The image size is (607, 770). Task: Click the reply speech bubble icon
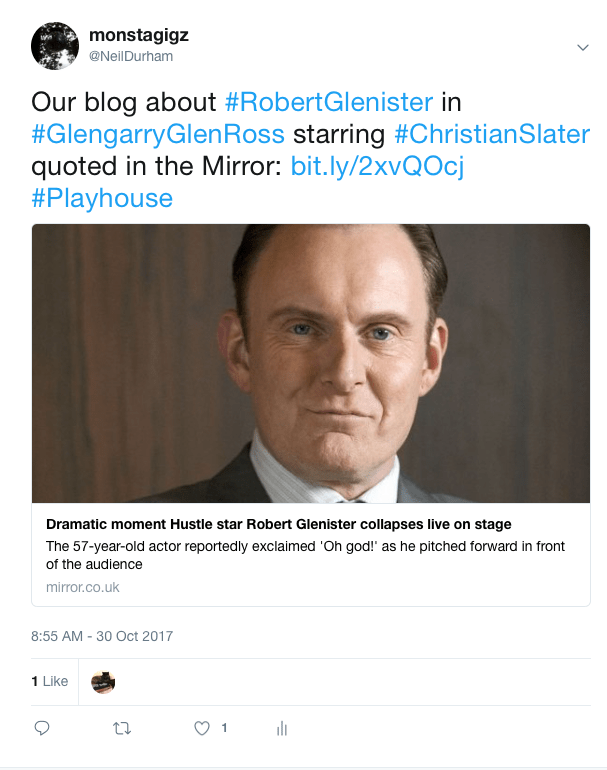(42, 728)
